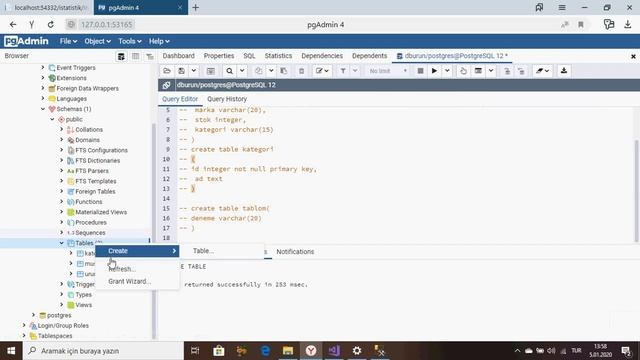Open the Help menu

[159, 41]
